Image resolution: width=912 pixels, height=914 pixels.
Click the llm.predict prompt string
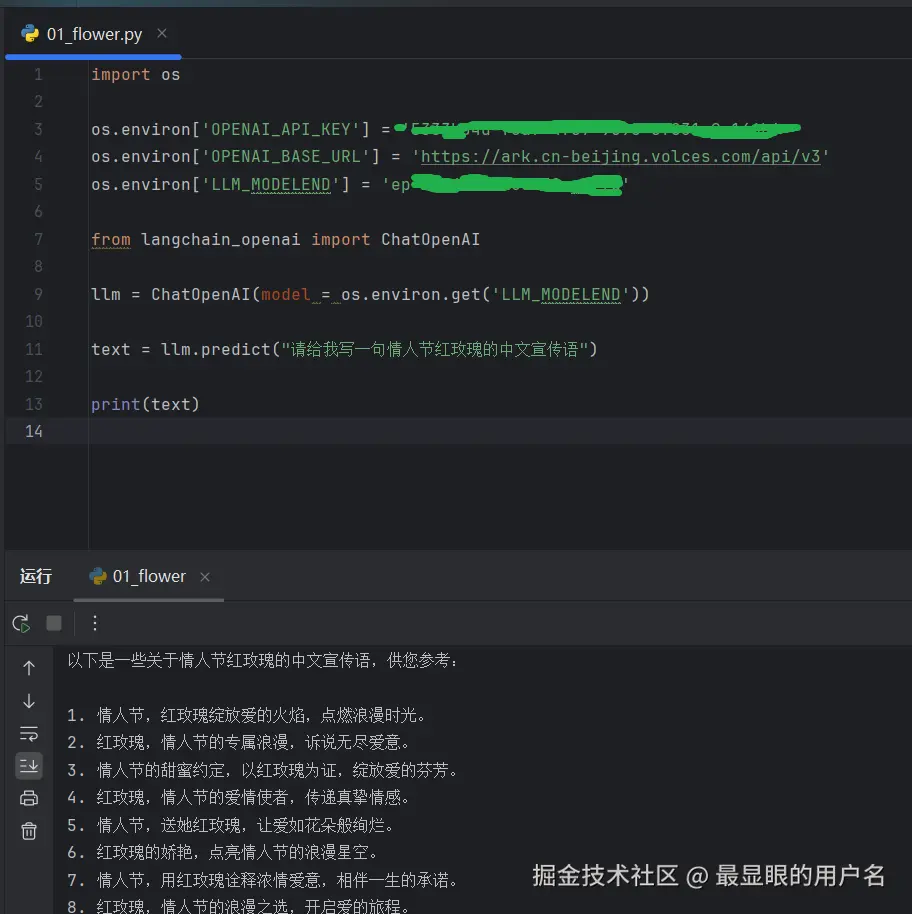click(435, 349)
